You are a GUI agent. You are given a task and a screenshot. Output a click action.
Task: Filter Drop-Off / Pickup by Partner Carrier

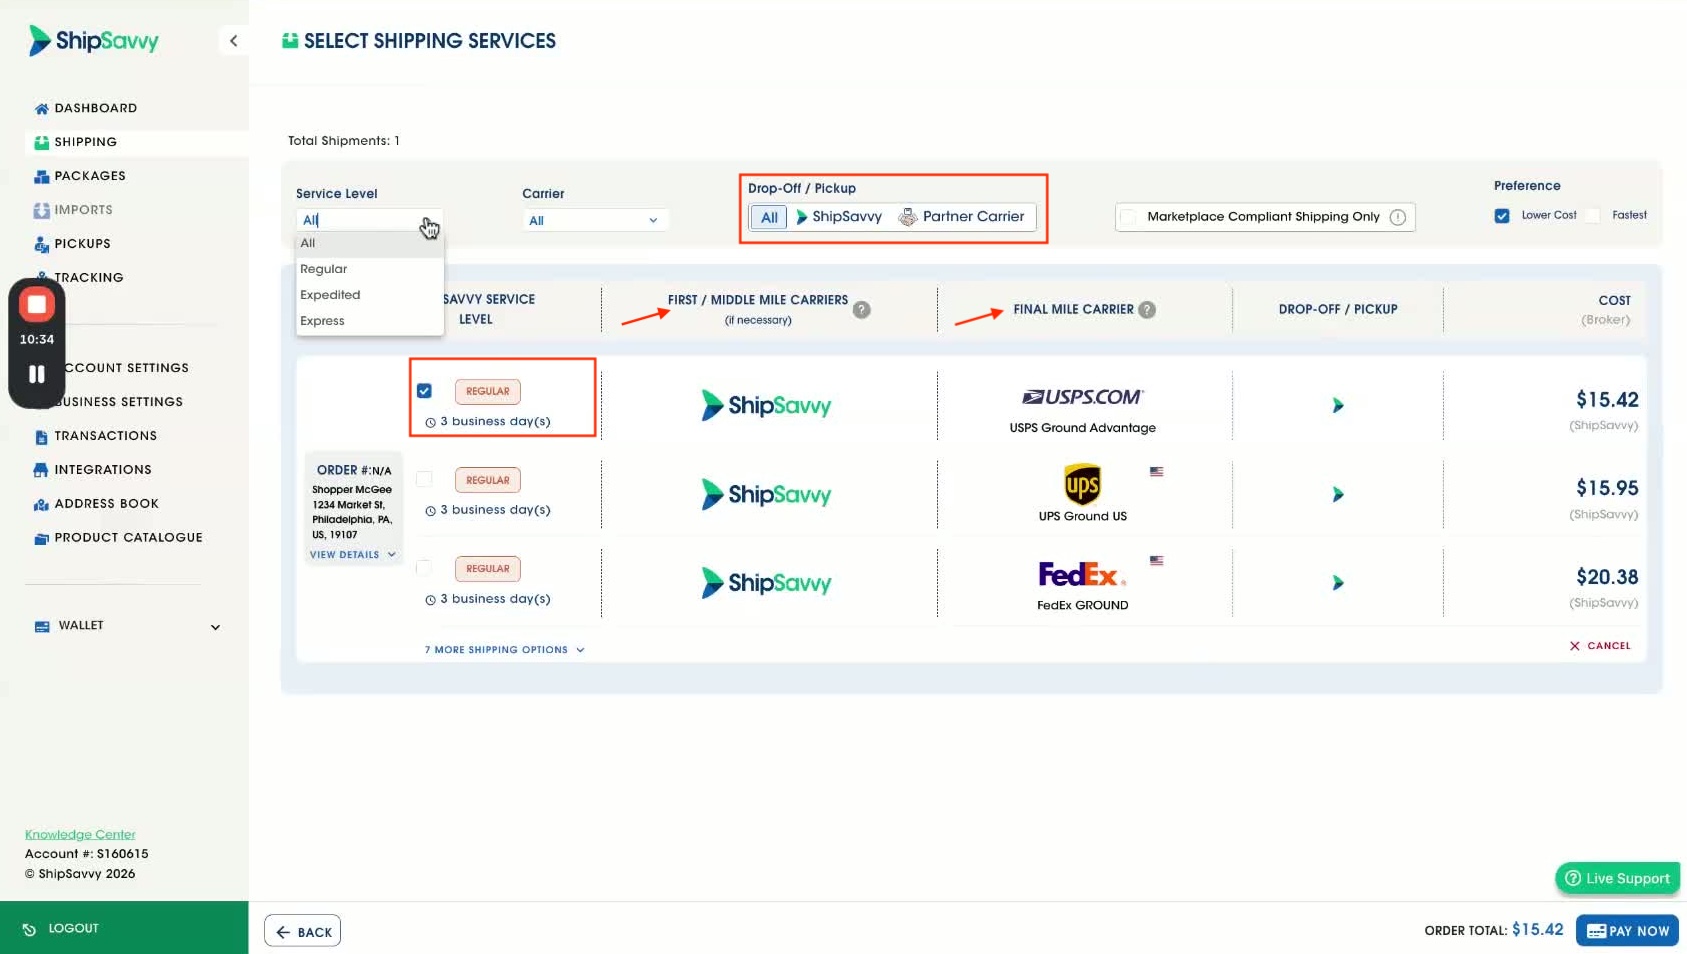click(962, 217)
